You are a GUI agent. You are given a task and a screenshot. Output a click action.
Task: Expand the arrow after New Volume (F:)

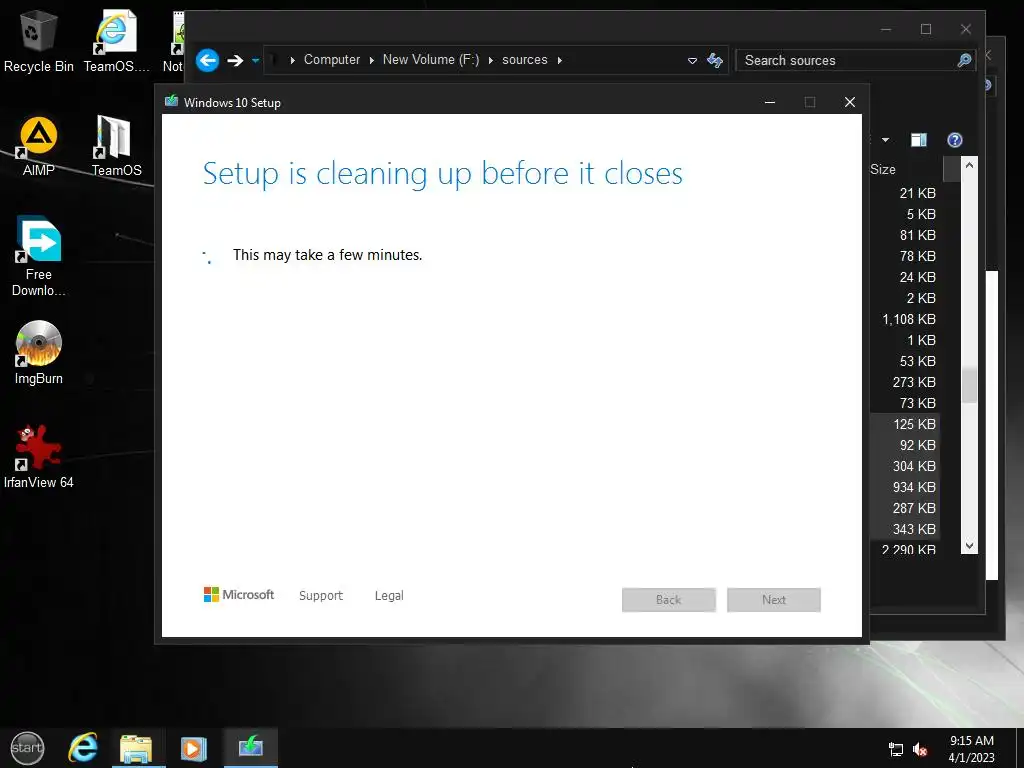[490, 60]
